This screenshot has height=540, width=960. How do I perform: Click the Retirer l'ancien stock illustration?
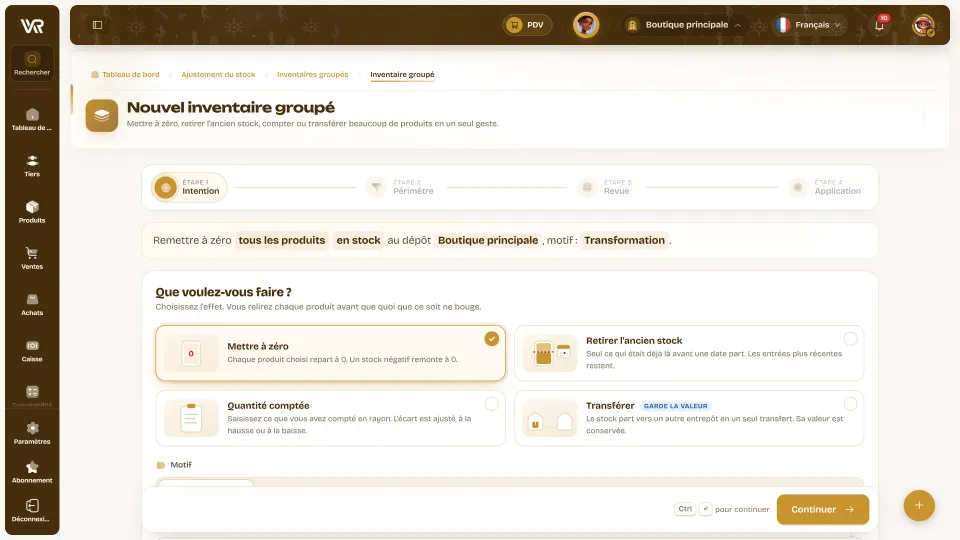(550, 353)
